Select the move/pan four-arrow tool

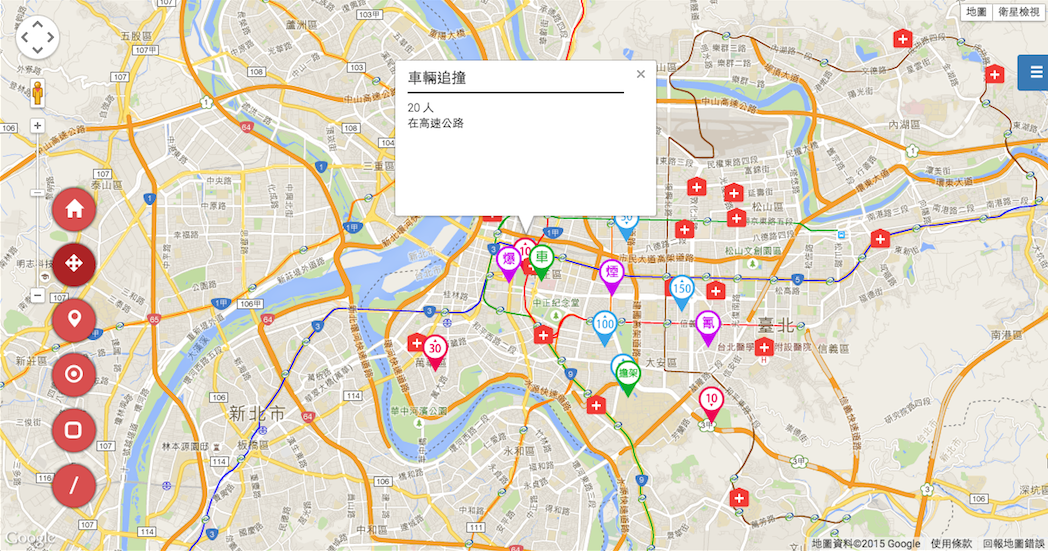coord(74,264)
